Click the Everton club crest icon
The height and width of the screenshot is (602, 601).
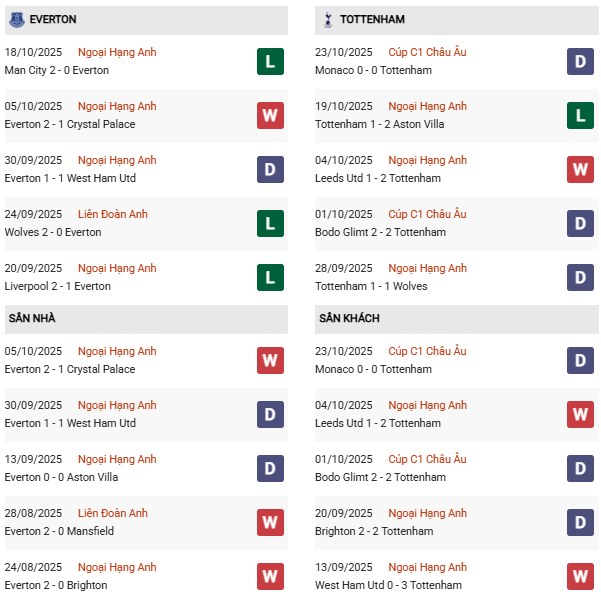(x=16, y=19)
